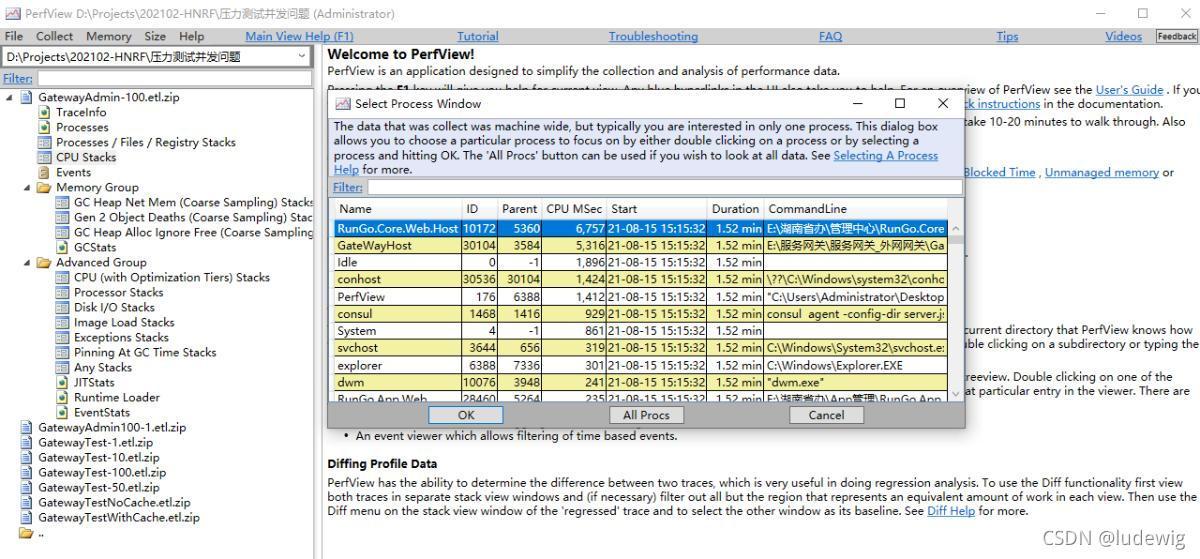Screen dimensions: 1200x559
Task: Select CPU (with Optimization Tiers) Stacks
Action: coord(172,277)
